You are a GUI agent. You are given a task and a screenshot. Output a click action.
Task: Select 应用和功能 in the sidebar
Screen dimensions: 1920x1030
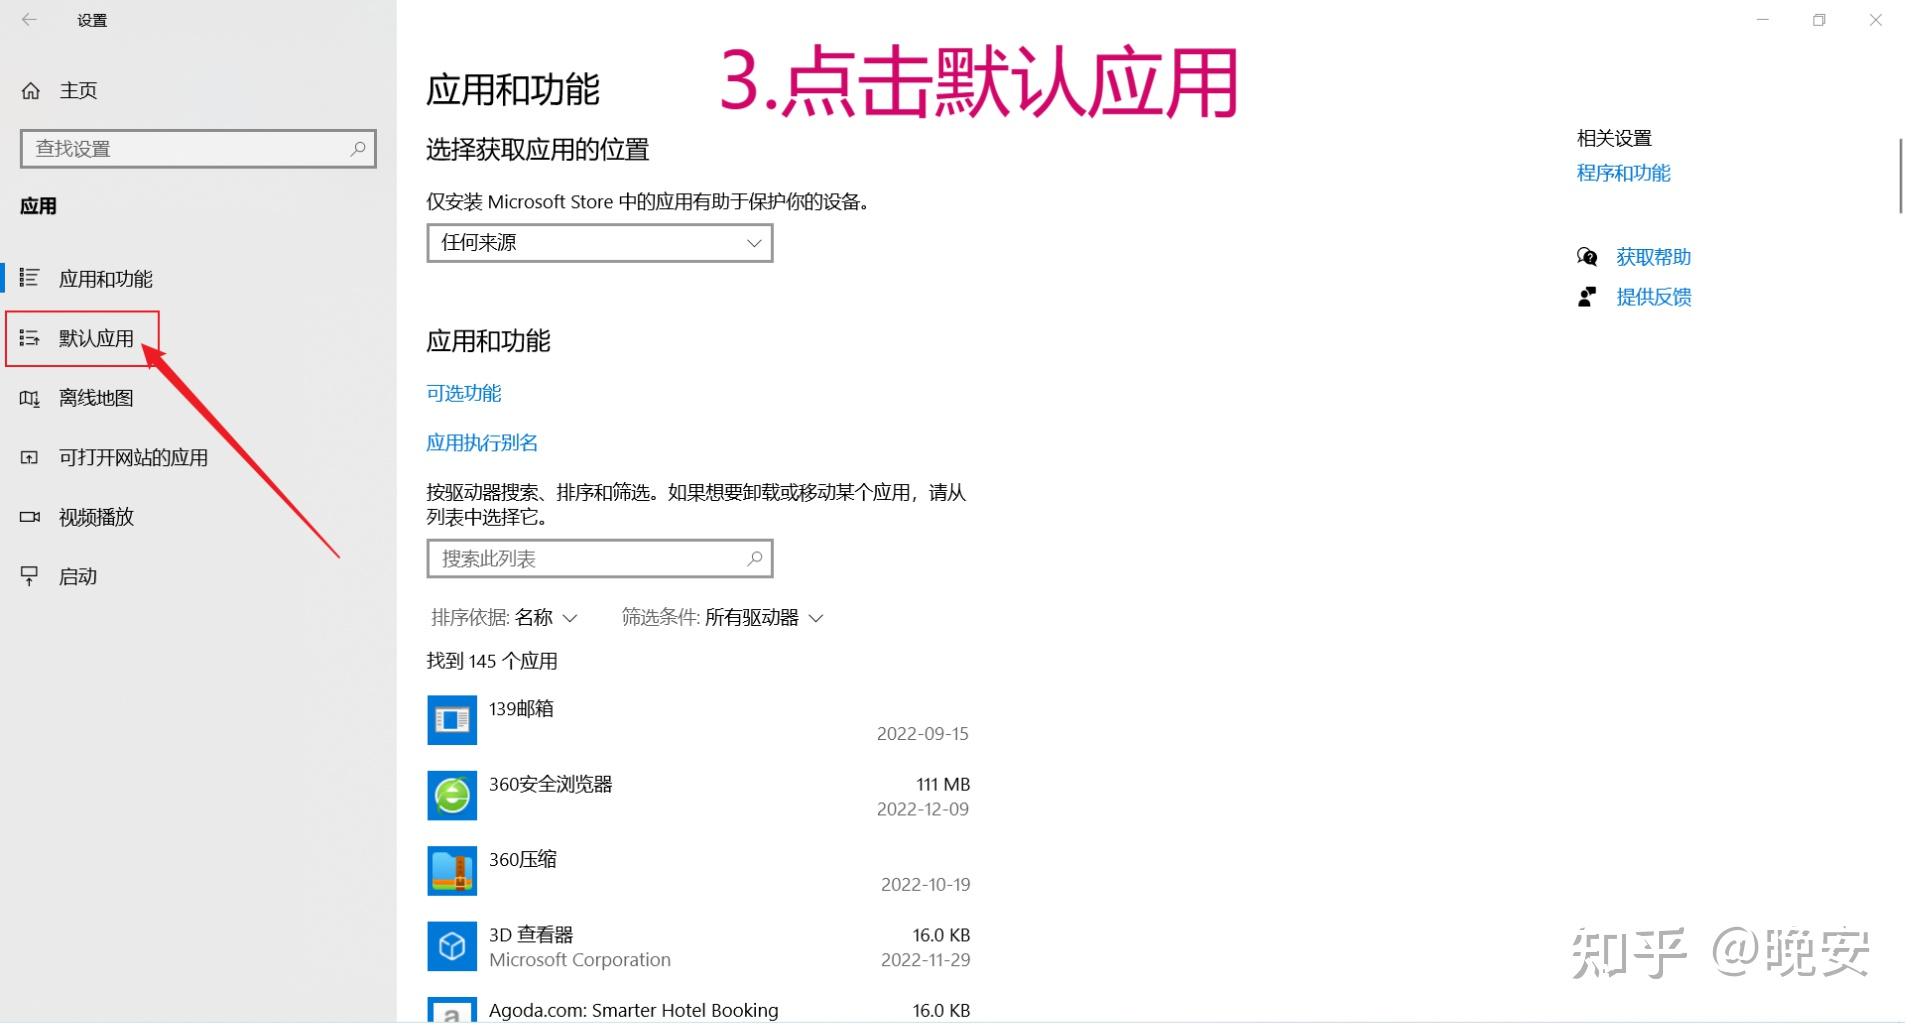pos(105,278)
